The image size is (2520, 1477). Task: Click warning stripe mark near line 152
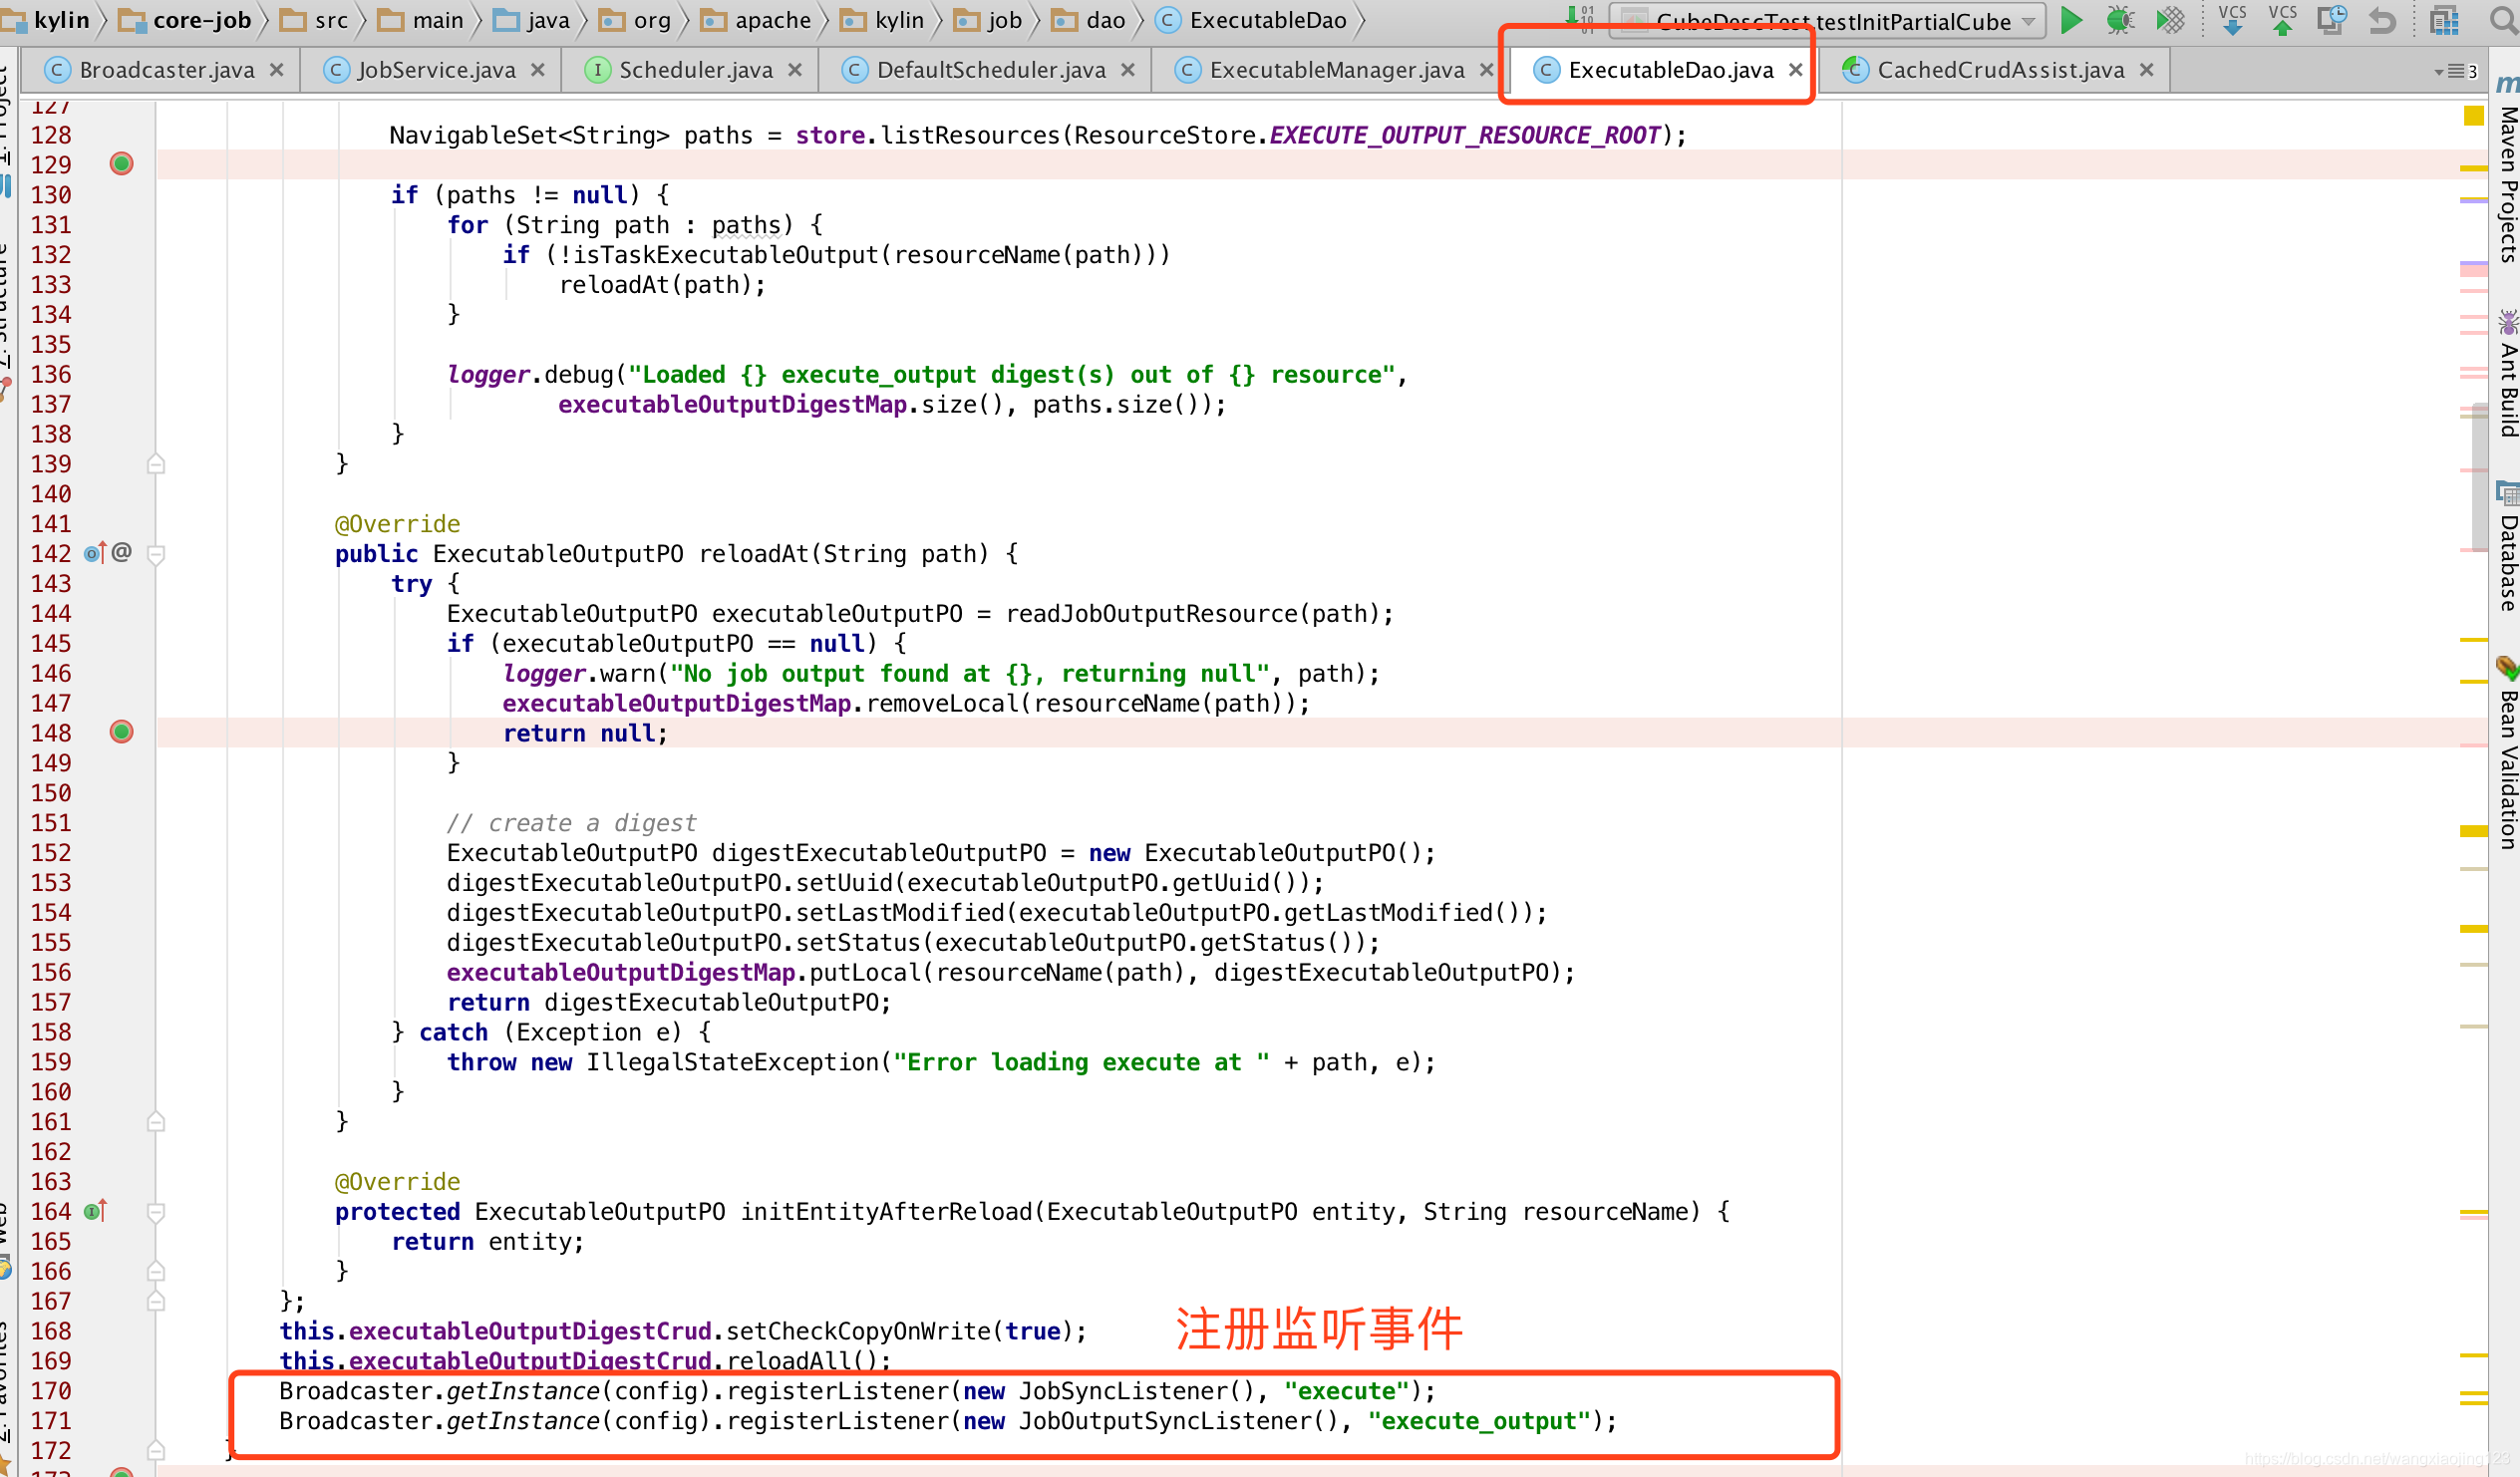tap(2474, 831)
